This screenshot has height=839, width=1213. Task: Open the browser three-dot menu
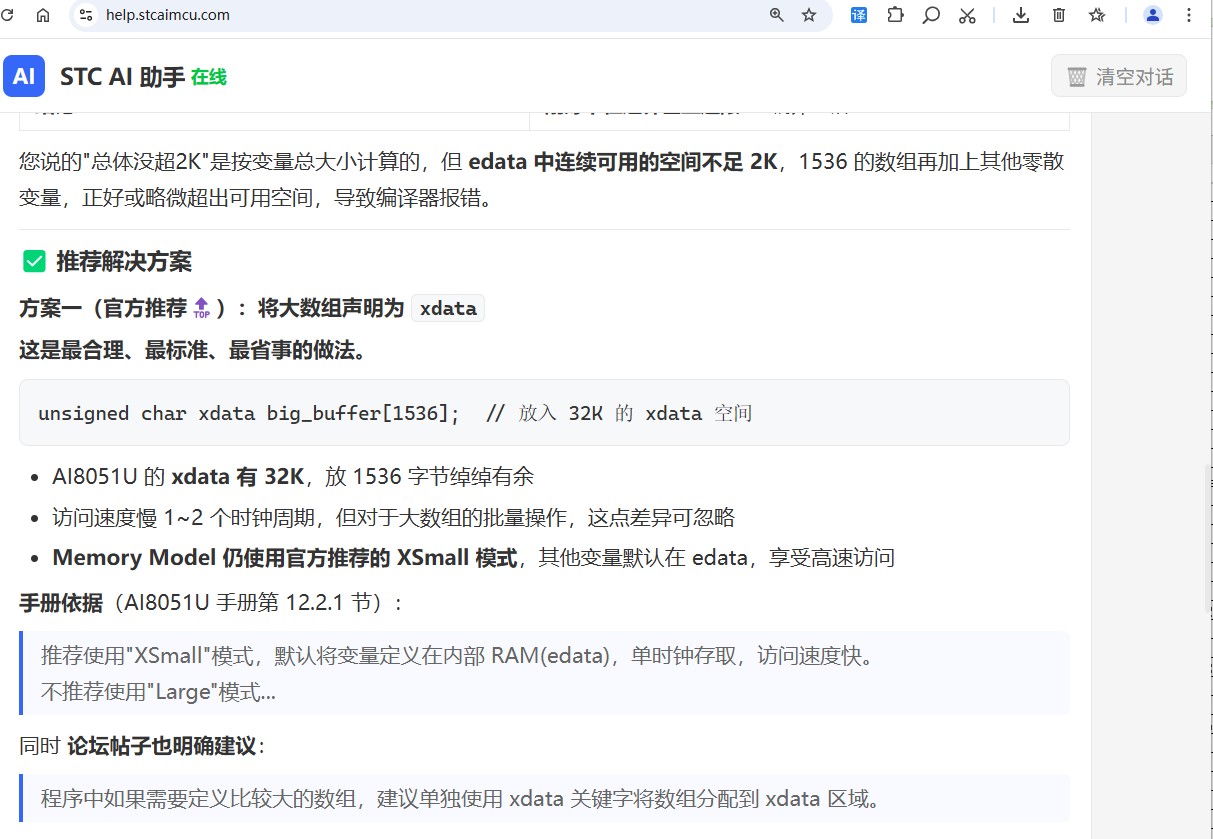(1189, 15)
